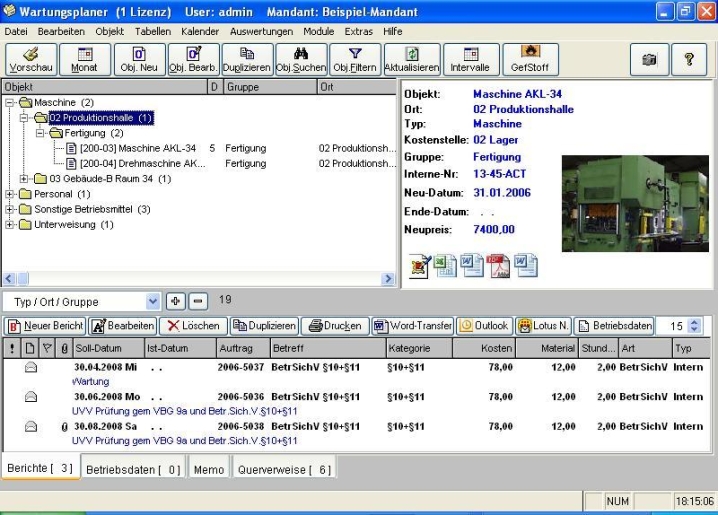The image size is (718, 515).
Task: Click the Neuer Bericht button
Action: pos(45,326)
